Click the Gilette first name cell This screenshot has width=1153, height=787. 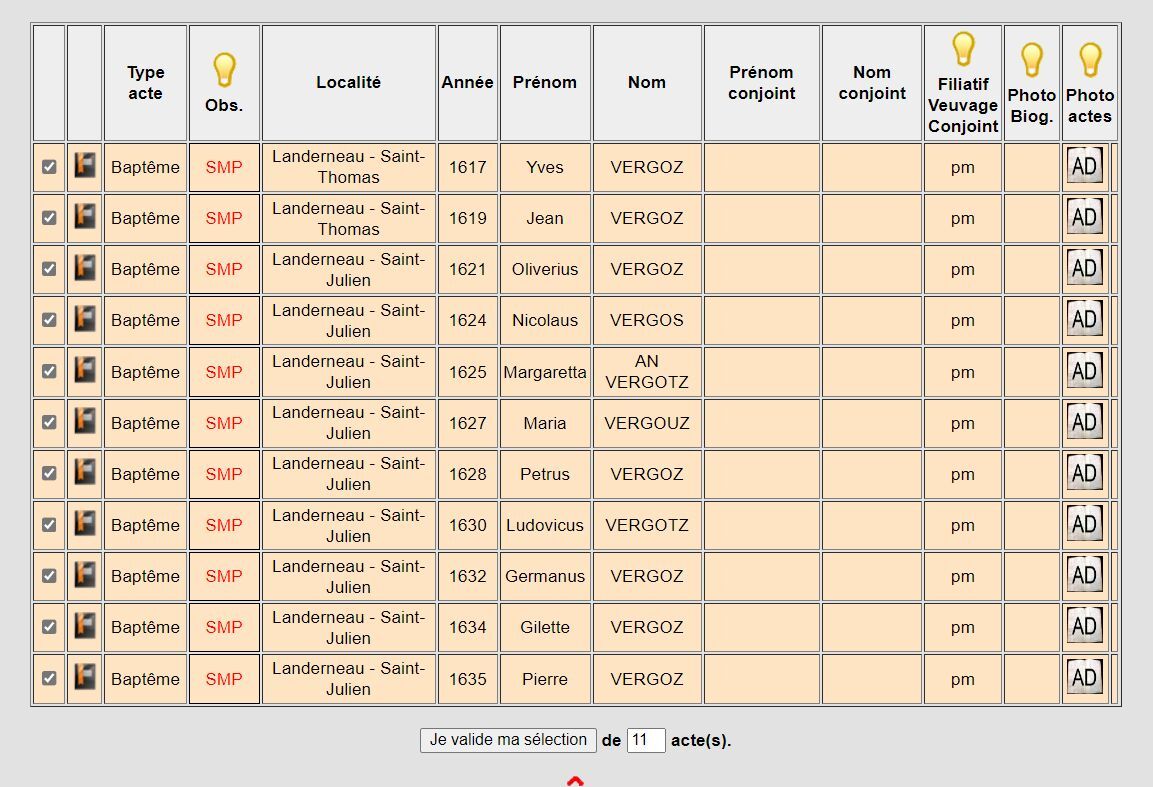point(545,627)
